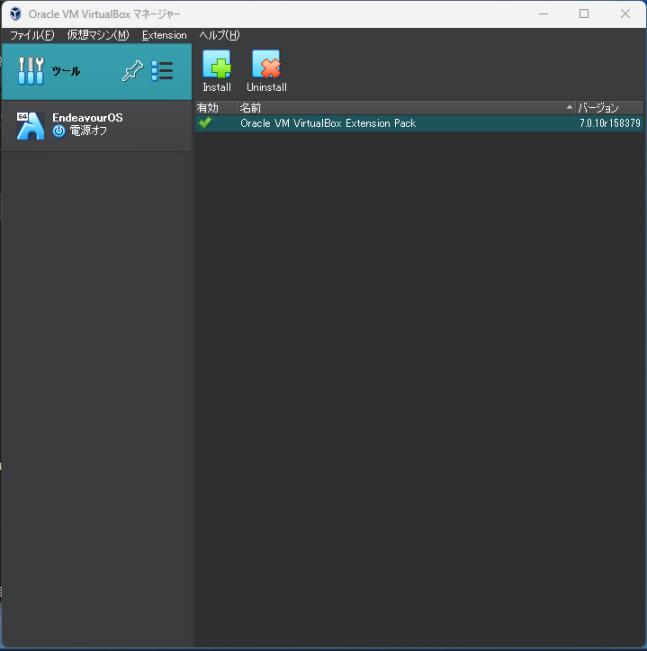Click the 電源オフ status text
The width and height of the screenshot is (647, 651).
88,131
